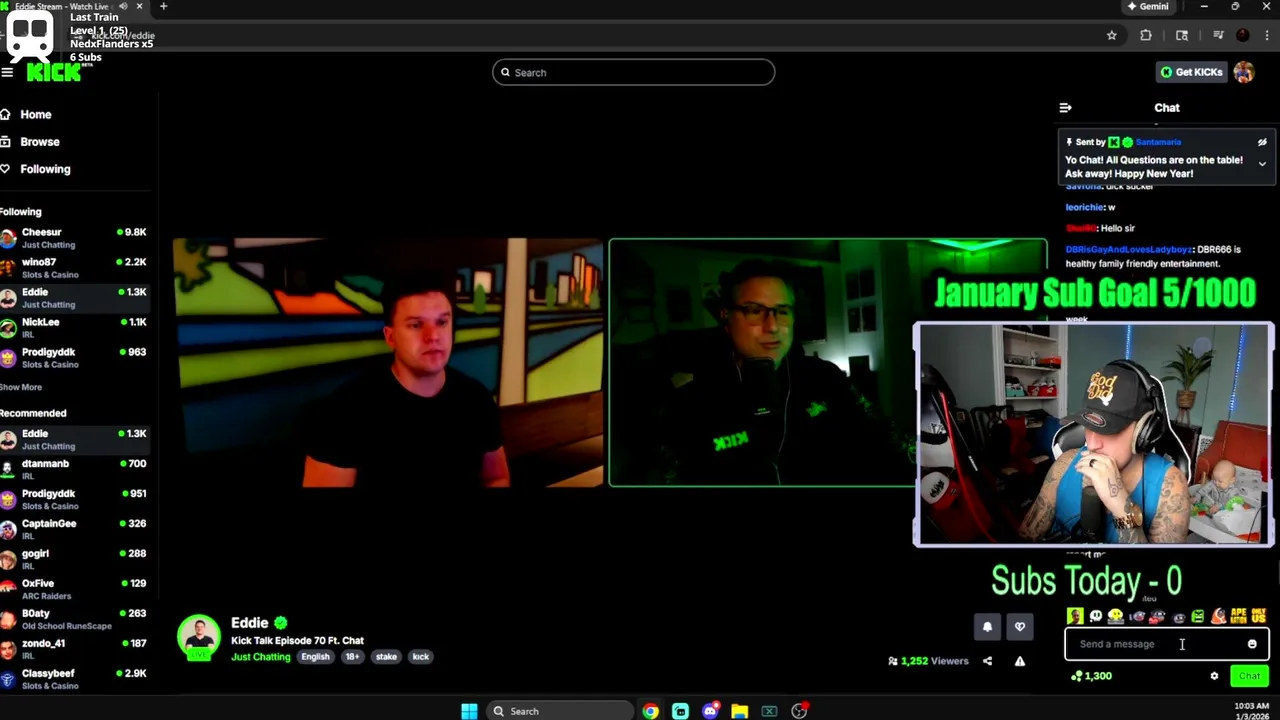This screenshot has height=720, width=1280.
Task: Click Get KICKs button
Action: click(x=1191, y=72)
